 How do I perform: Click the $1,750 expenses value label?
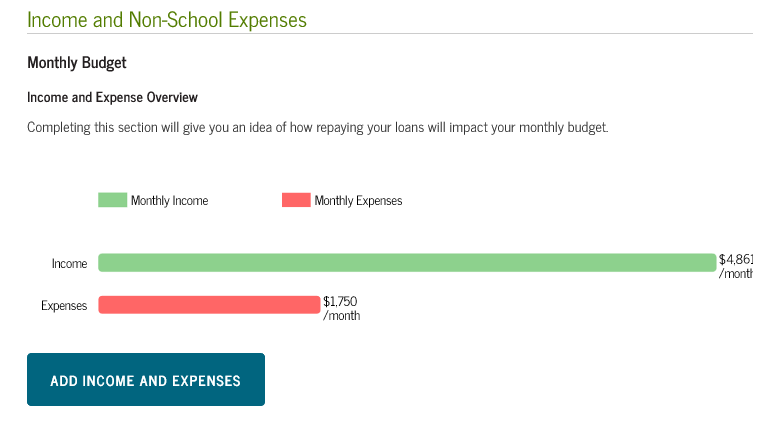coord(341,301)
